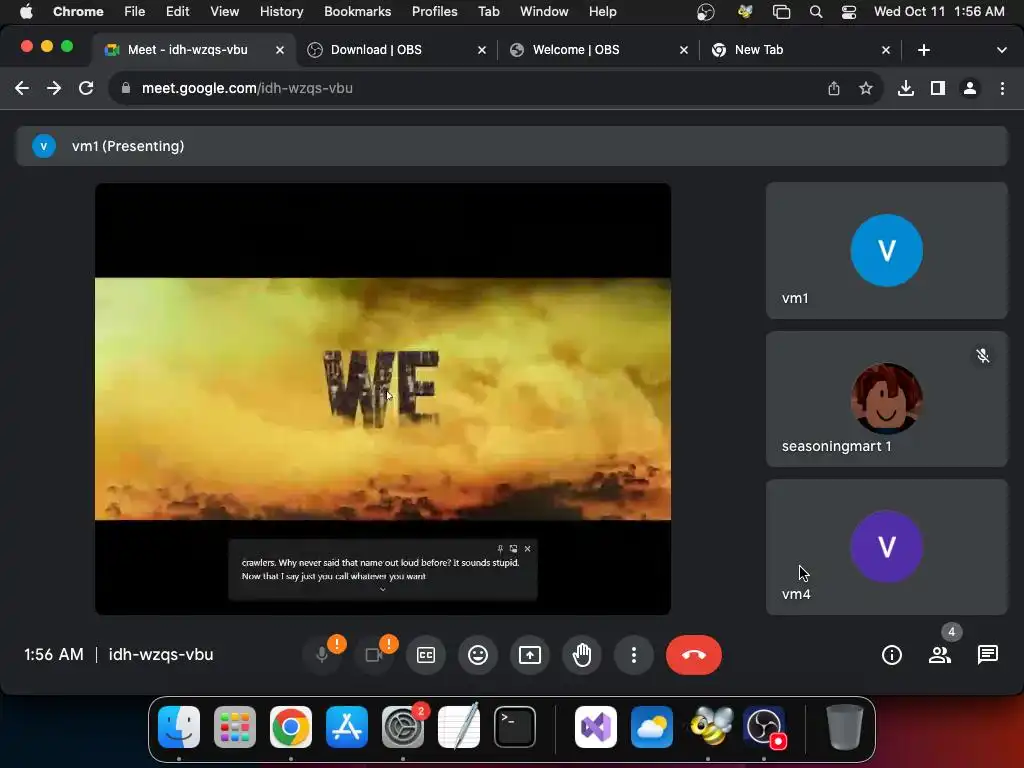
Task: Click the share page icon in address bar
Action: coord(834,88)
